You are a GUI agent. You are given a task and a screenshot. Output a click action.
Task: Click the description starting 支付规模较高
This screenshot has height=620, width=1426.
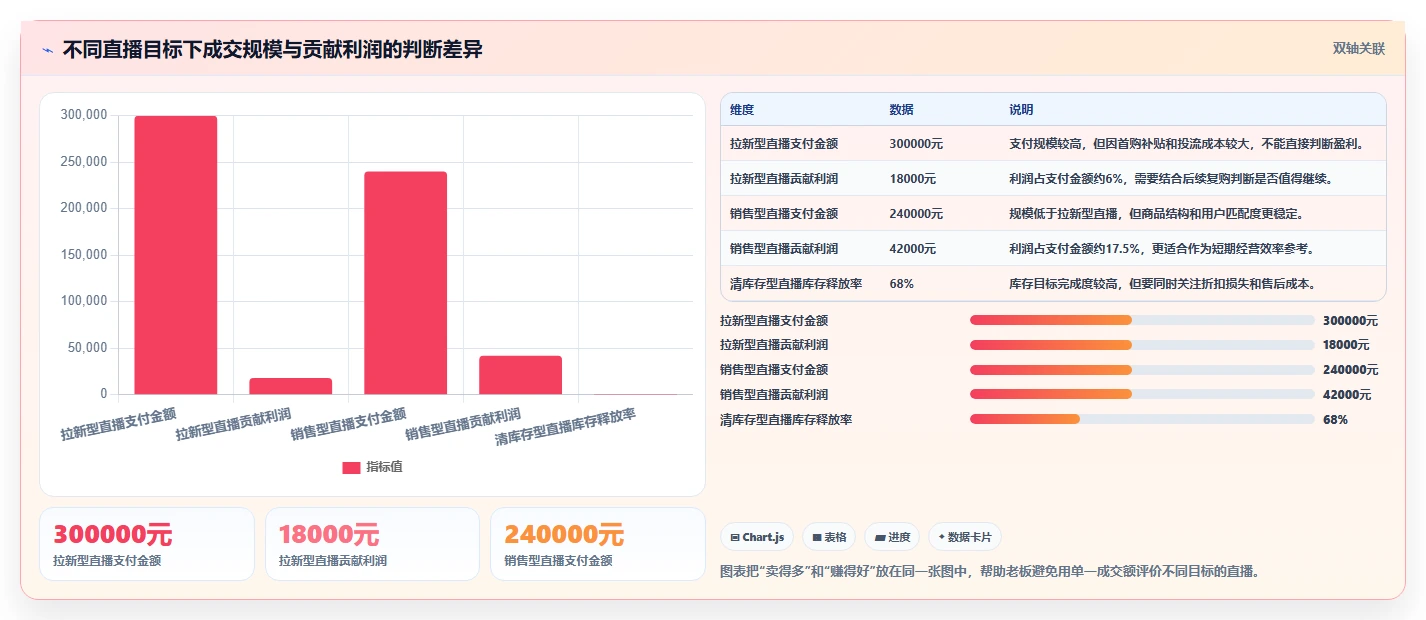(x=1186, y=144)
